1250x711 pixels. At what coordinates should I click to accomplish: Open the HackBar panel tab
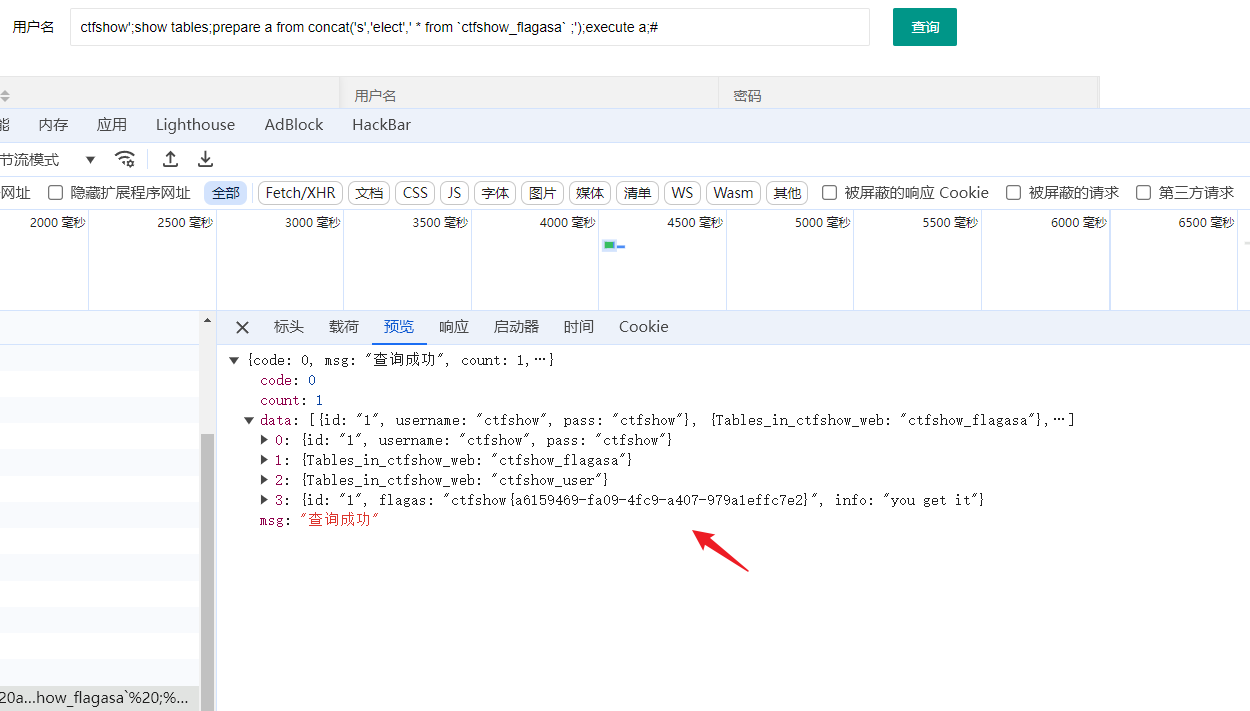point(381,125)
